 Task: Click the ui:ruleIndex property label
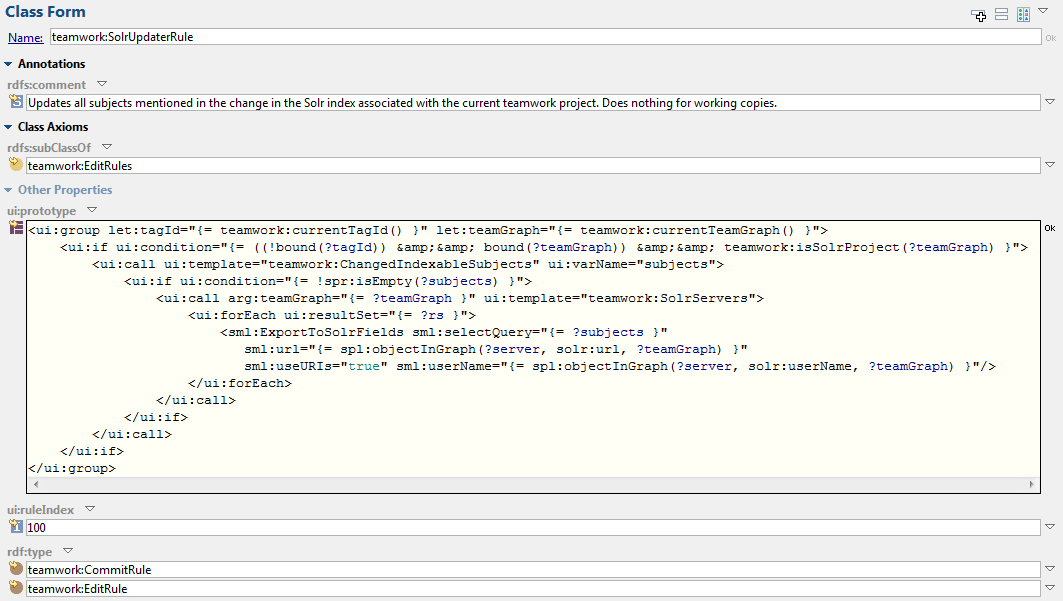(x=41, y=510)
